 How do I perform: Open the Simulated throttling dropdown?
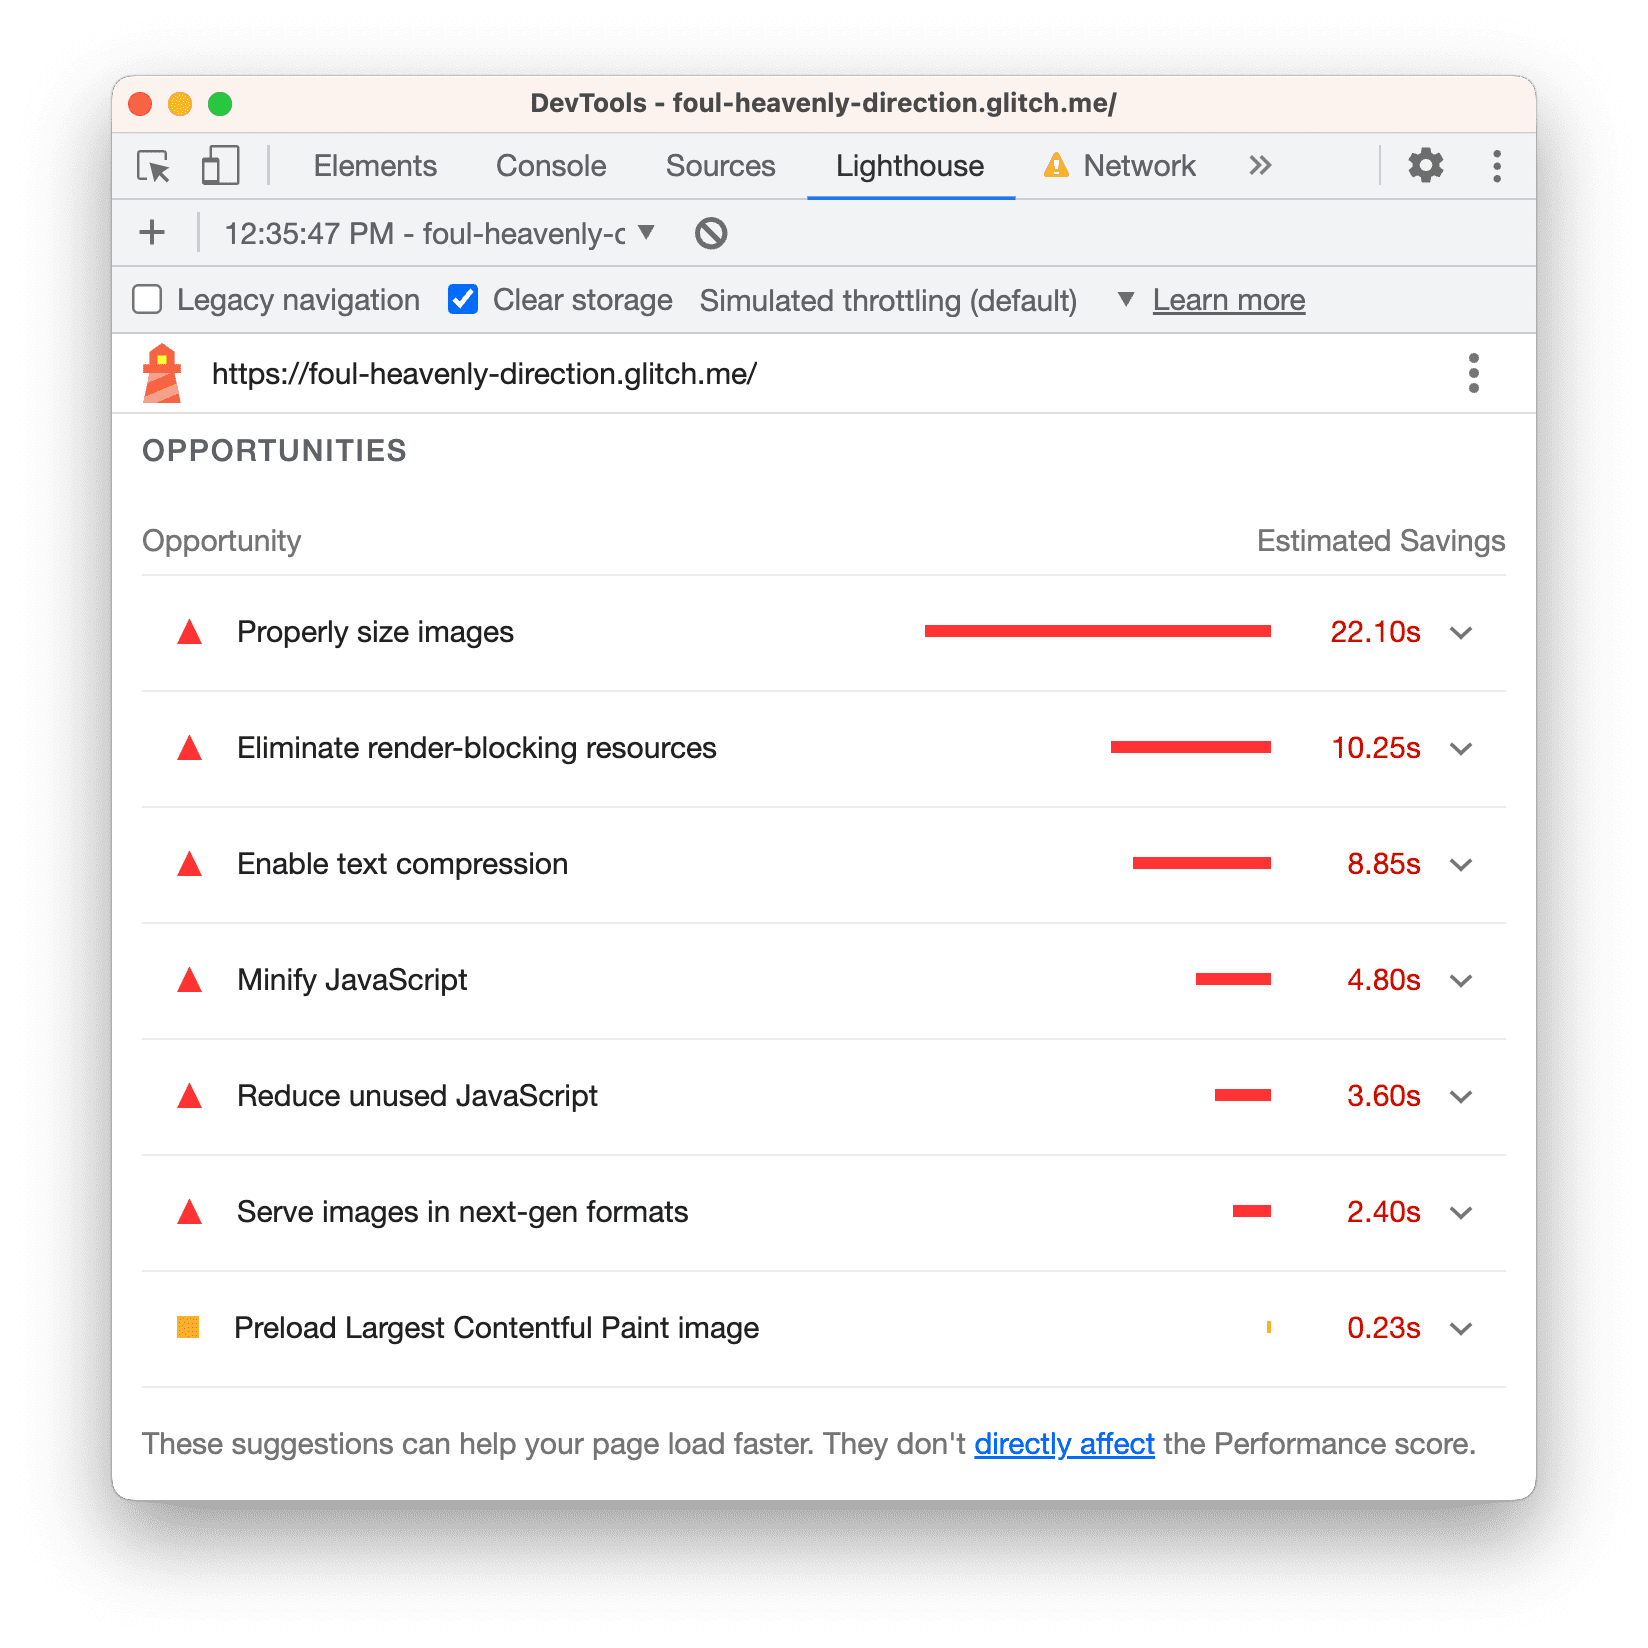(1125, 300)
